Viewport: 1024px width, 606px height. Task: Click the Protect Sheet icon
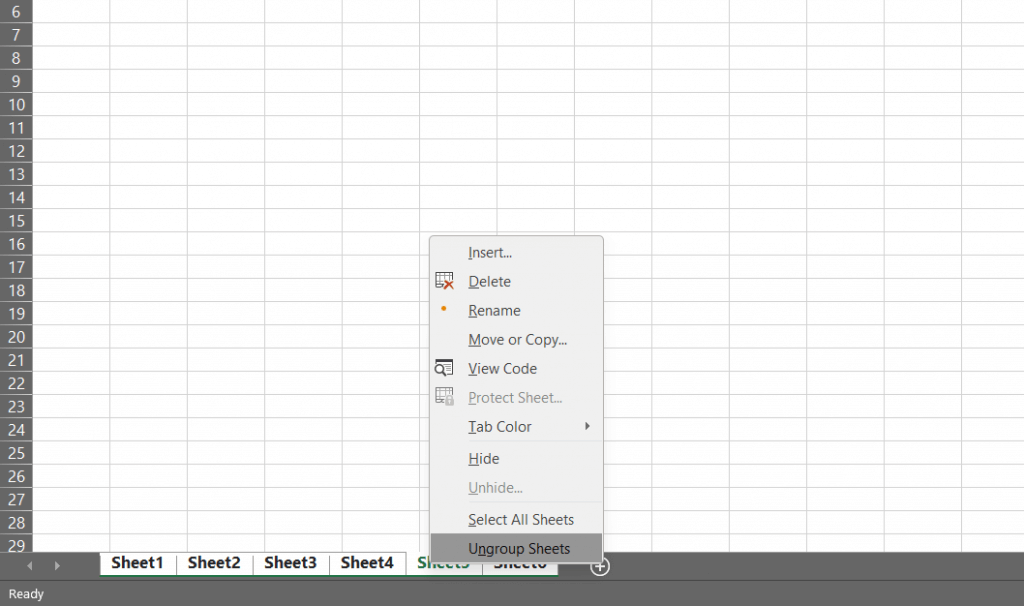pyautogui.click(x=445, y=397)
